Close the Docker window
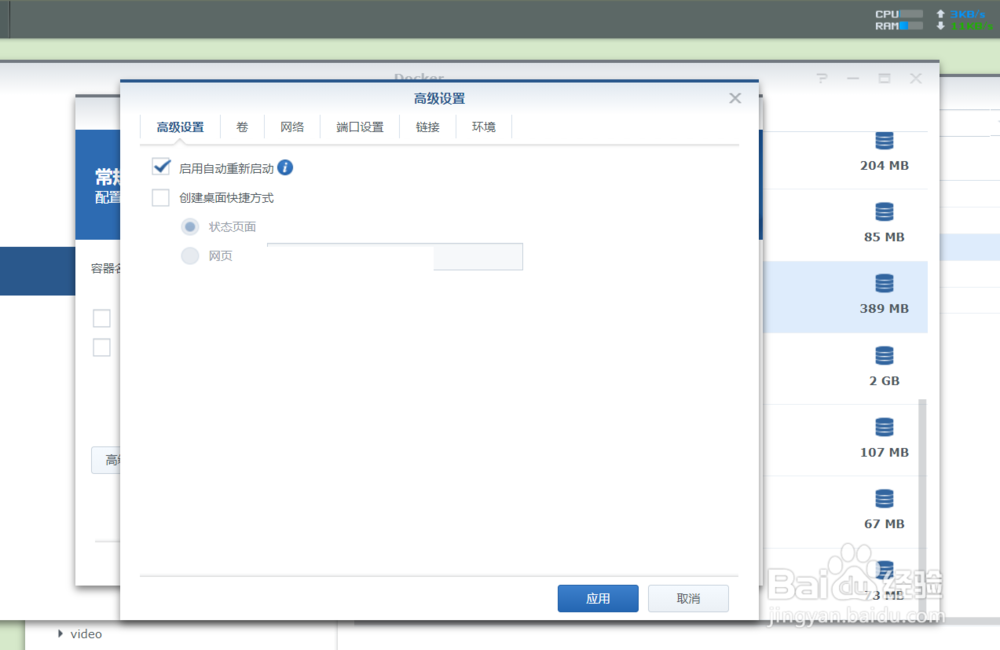 tap(916, 78)
